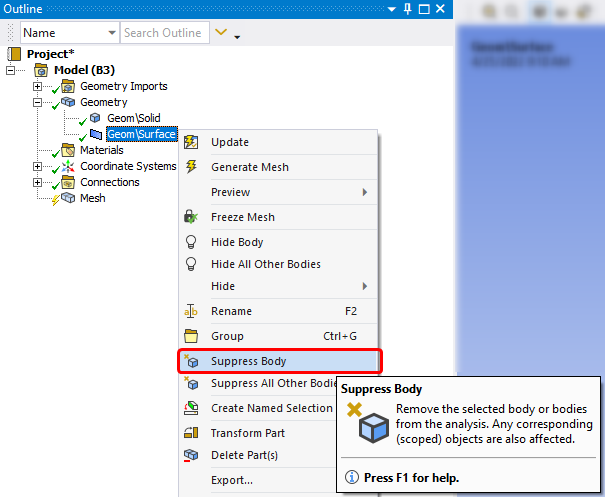Image resolution: width=605 pixels, height=497 pixels.
Task: Click the Group folder icon
Action: 191,336
